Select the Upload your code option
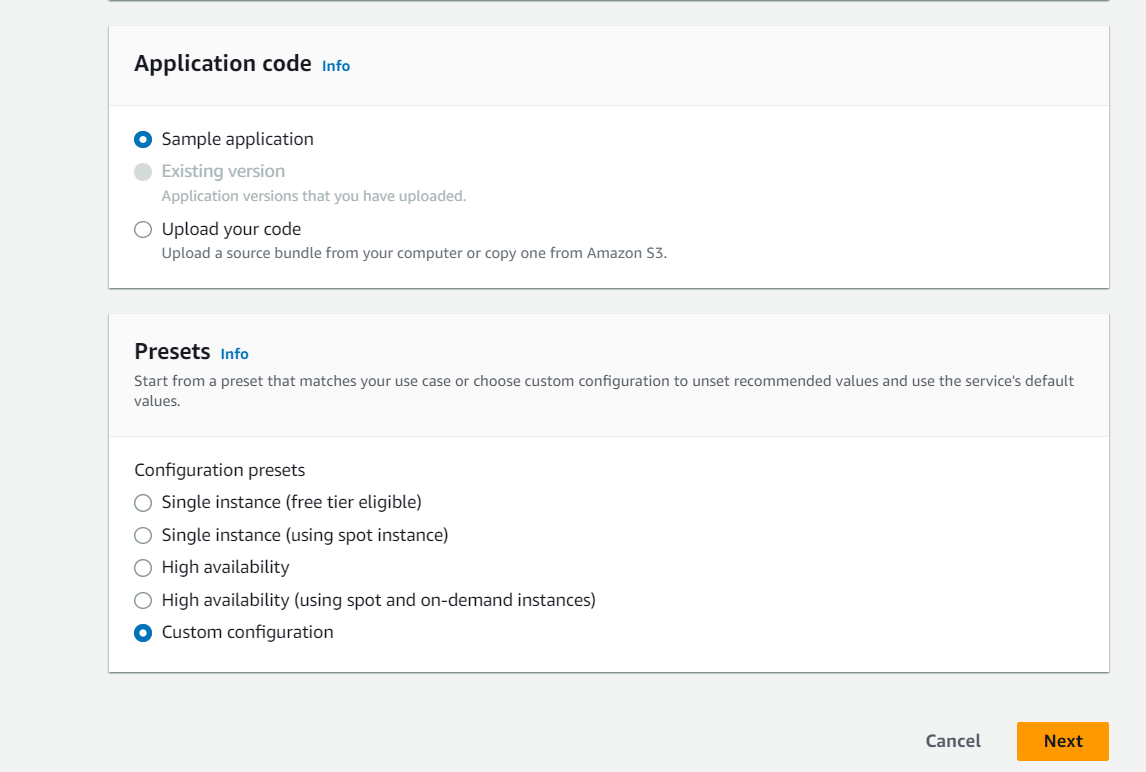1146x772 pixels. tap(143, 229)
